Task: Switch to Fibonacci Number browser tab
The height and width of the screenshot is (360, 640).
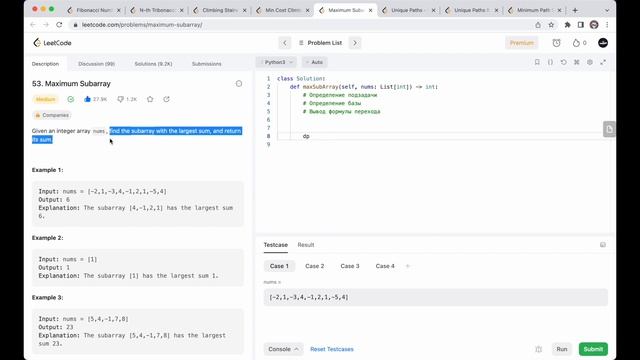Action: (94, 10)
